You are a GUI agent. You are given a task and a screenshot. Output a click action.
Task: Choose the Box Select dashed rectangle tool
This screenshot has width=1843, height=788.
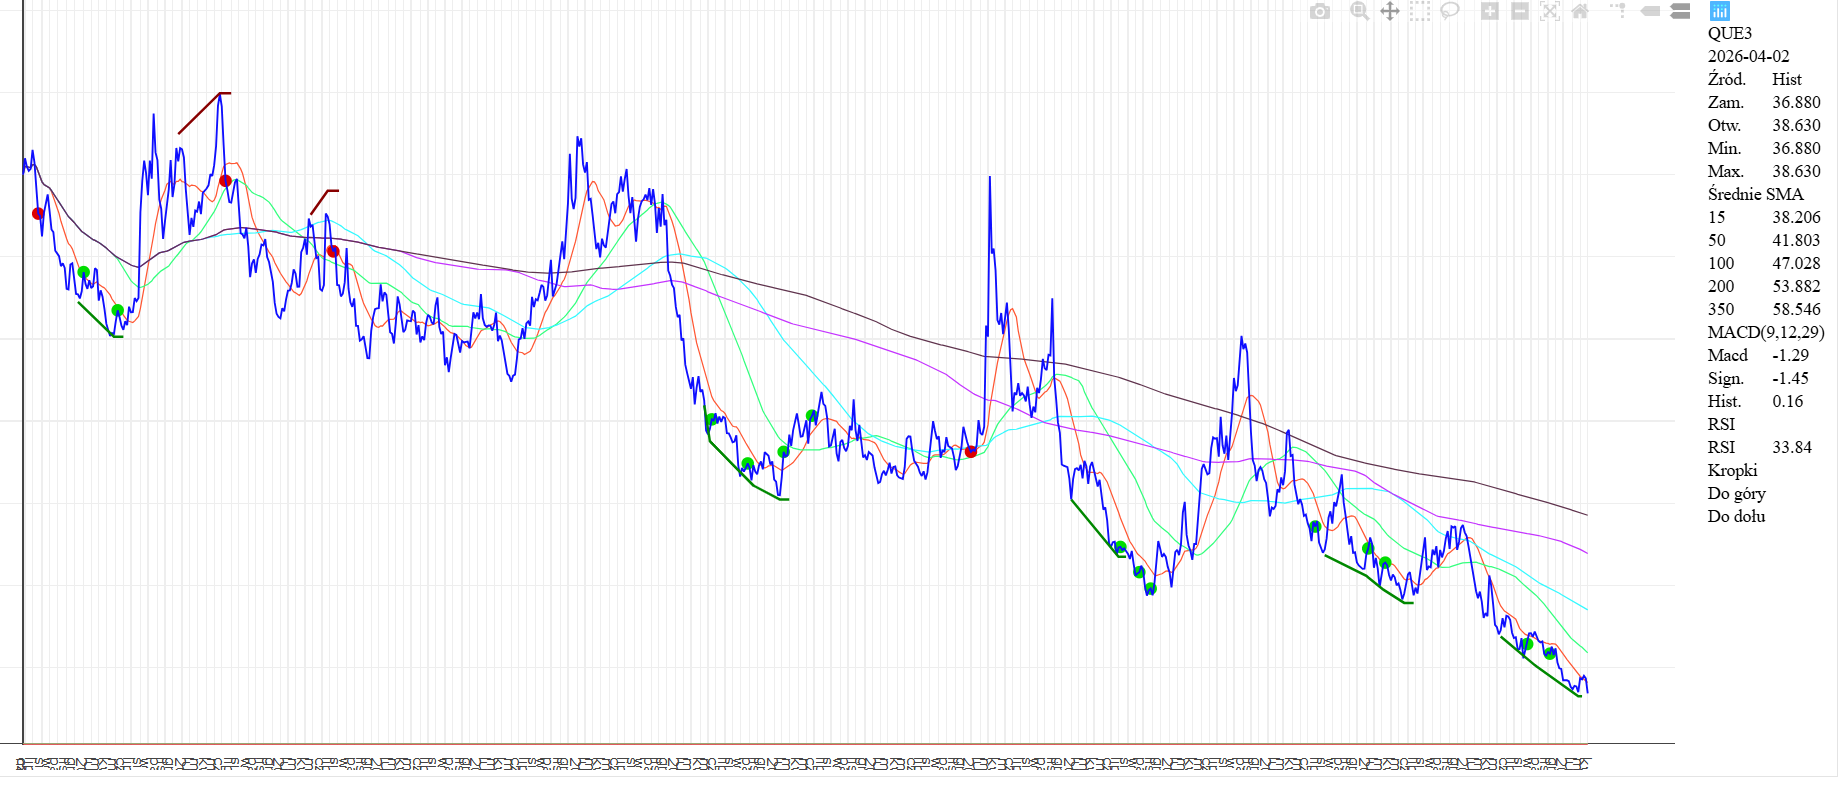click(x=1420, y=11)
